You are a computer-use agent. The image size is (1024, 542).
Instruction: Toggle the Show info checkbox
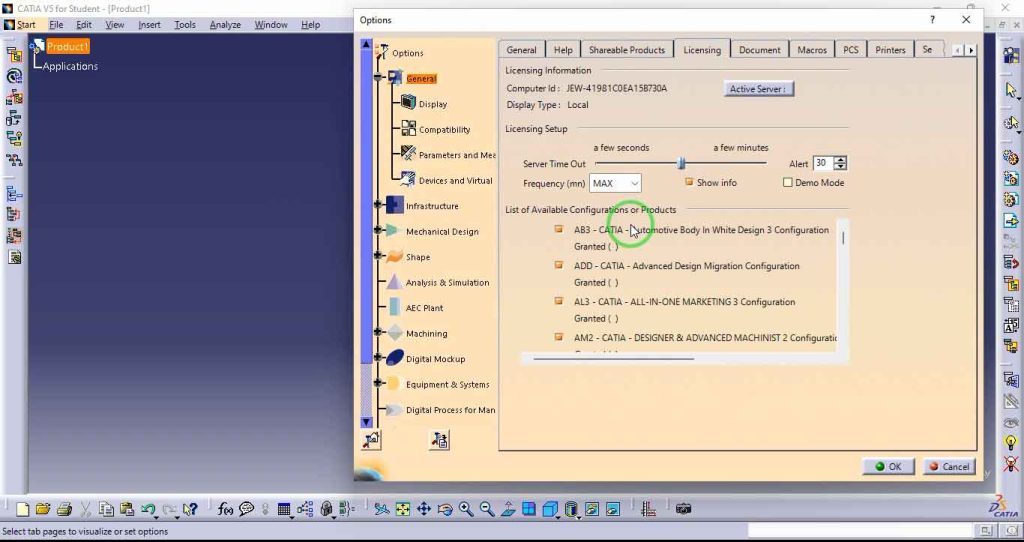pos(689,183)
